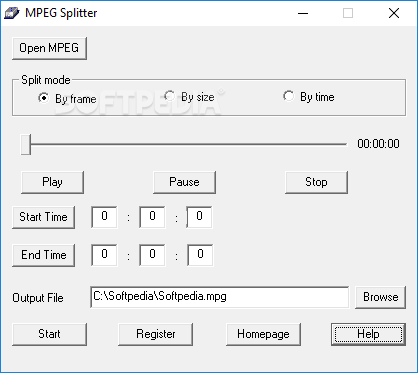Visit the Homepage link button
418x373 pixels.
pyautogui.click(x=263, y=334)
